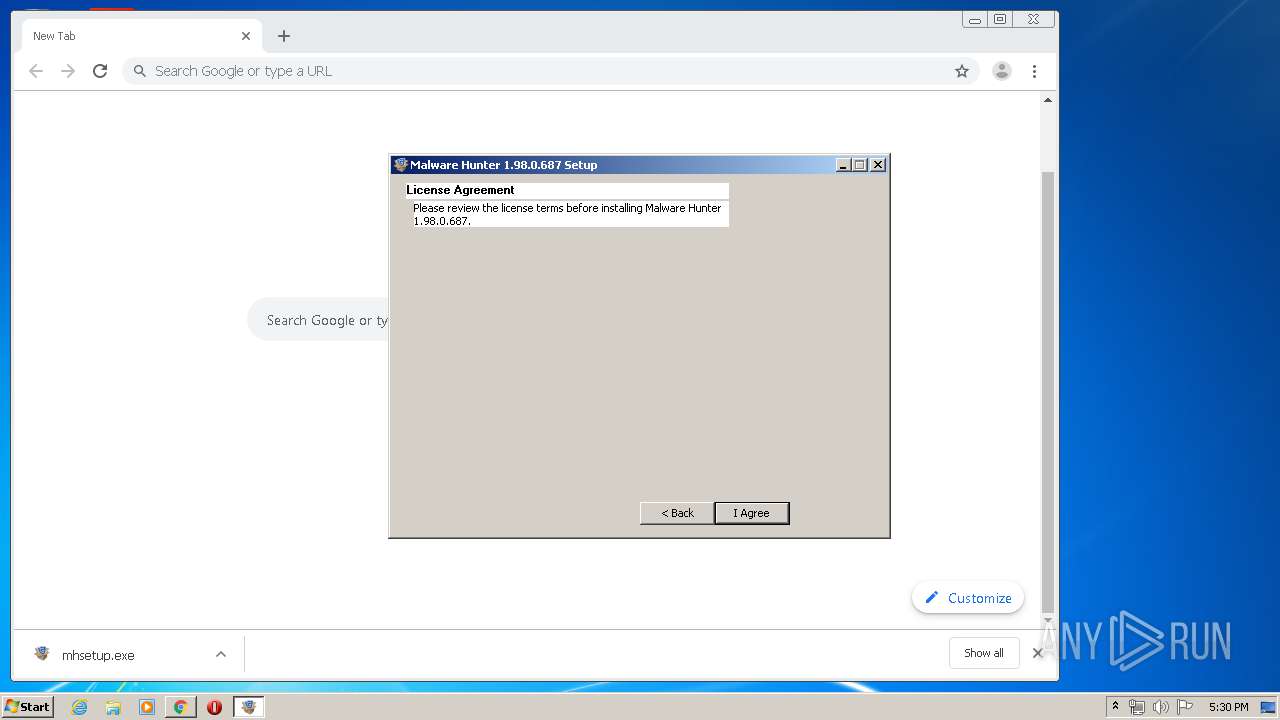Select the New Tab tab
Screen dimensions: 1280x720
tap(142, 36)
